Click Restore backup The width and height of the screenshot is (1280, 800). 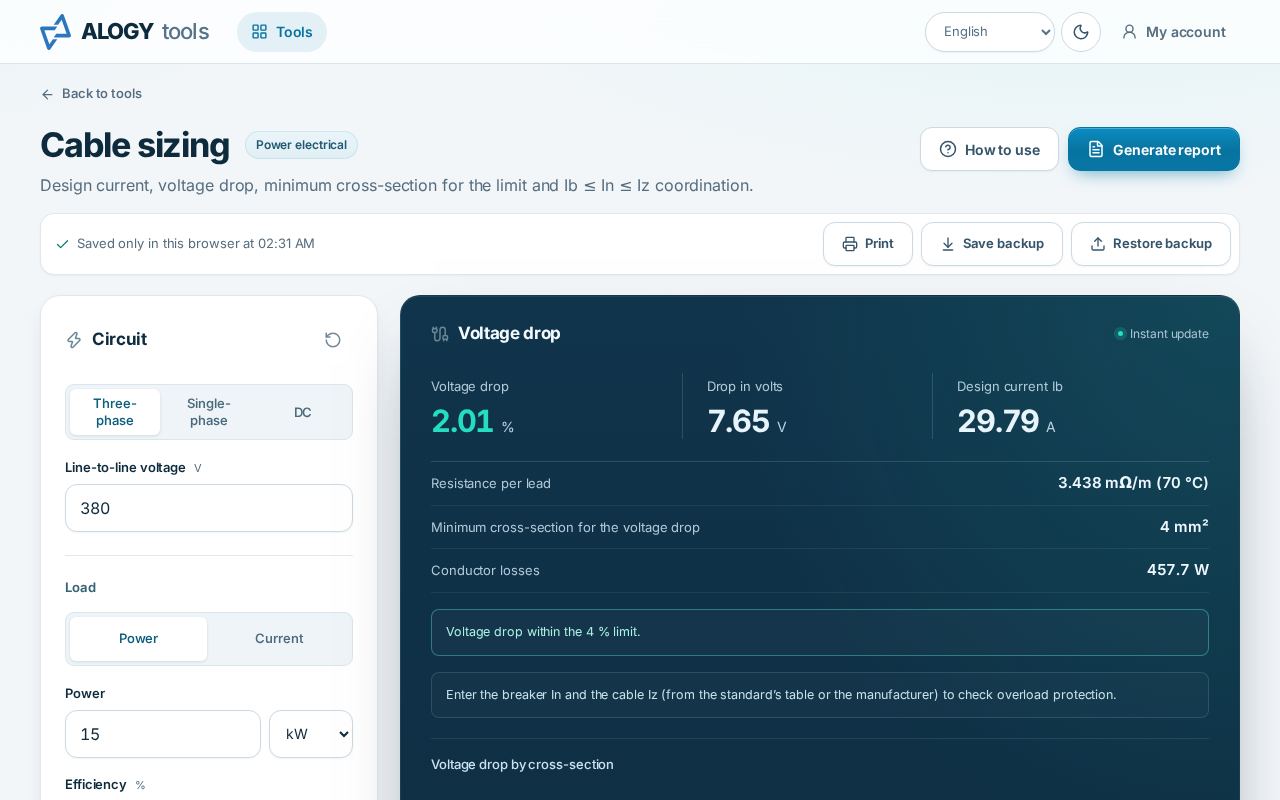tap(1151, 244)
